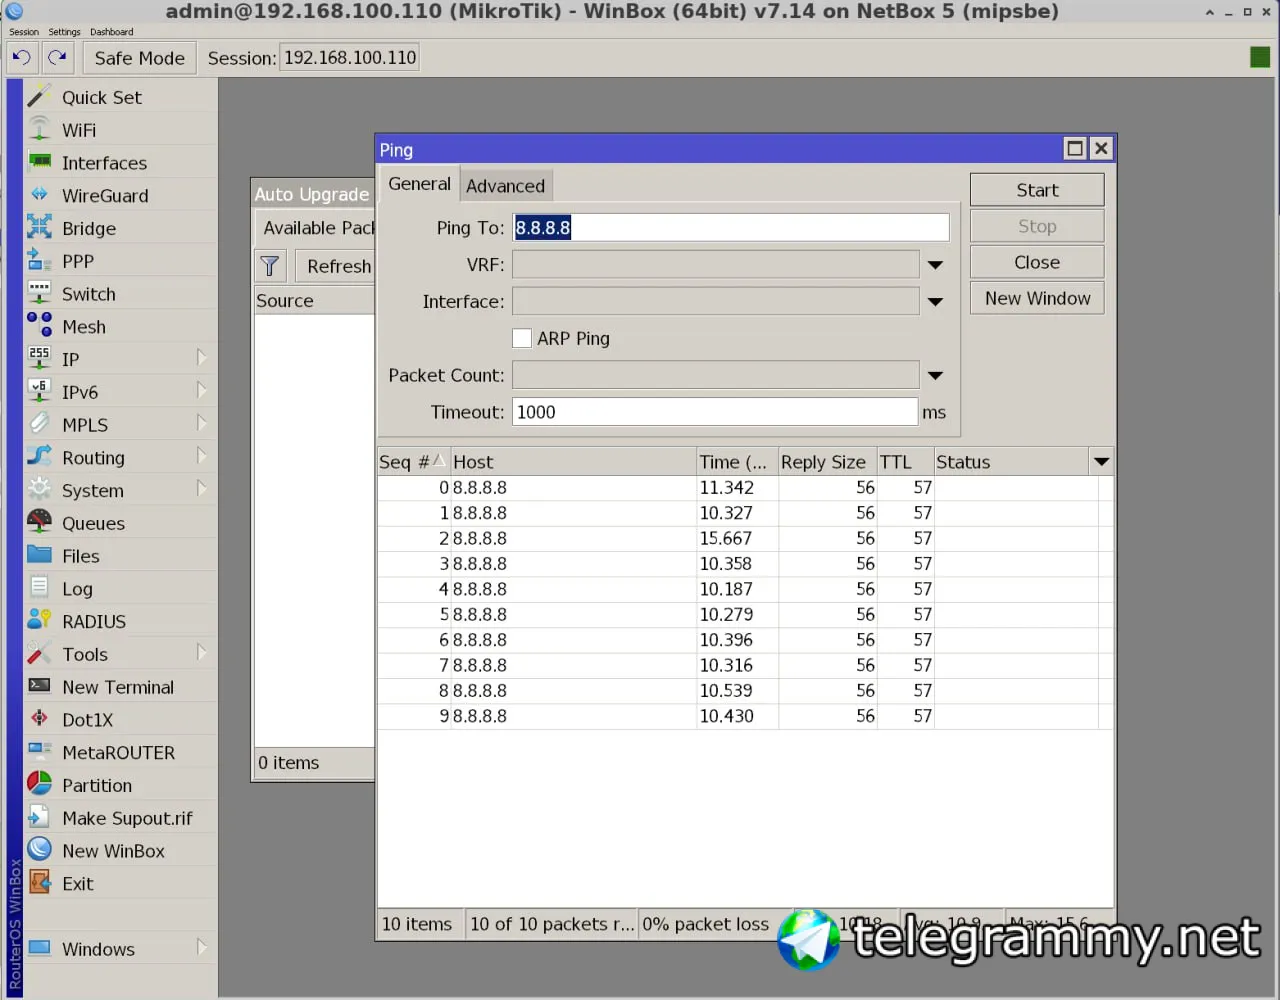
Task: Open the Settings menu
Action: click(64, 32)
